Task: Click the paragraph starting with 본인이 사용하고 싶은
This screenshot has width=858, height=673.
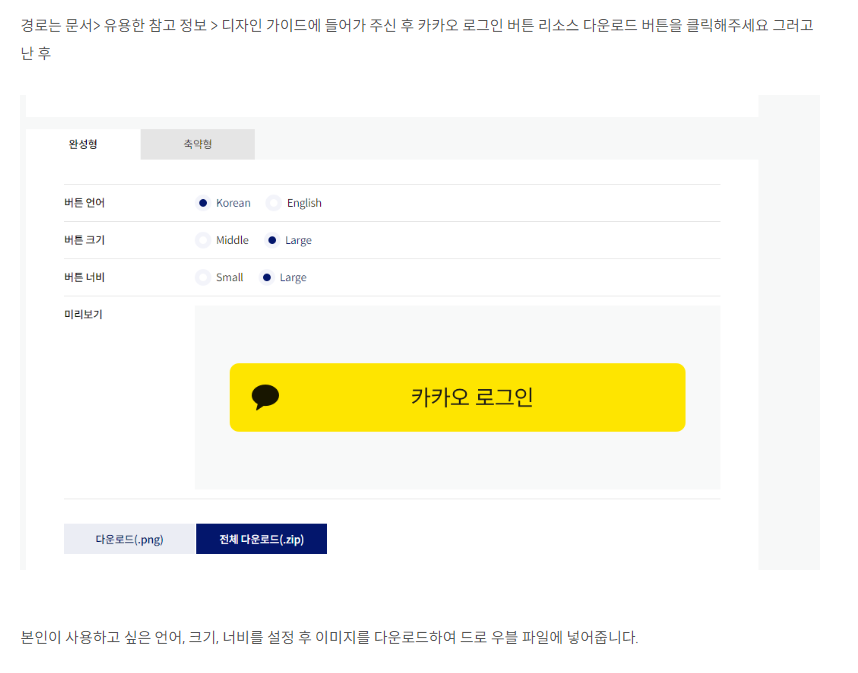Action: [329, 637]
